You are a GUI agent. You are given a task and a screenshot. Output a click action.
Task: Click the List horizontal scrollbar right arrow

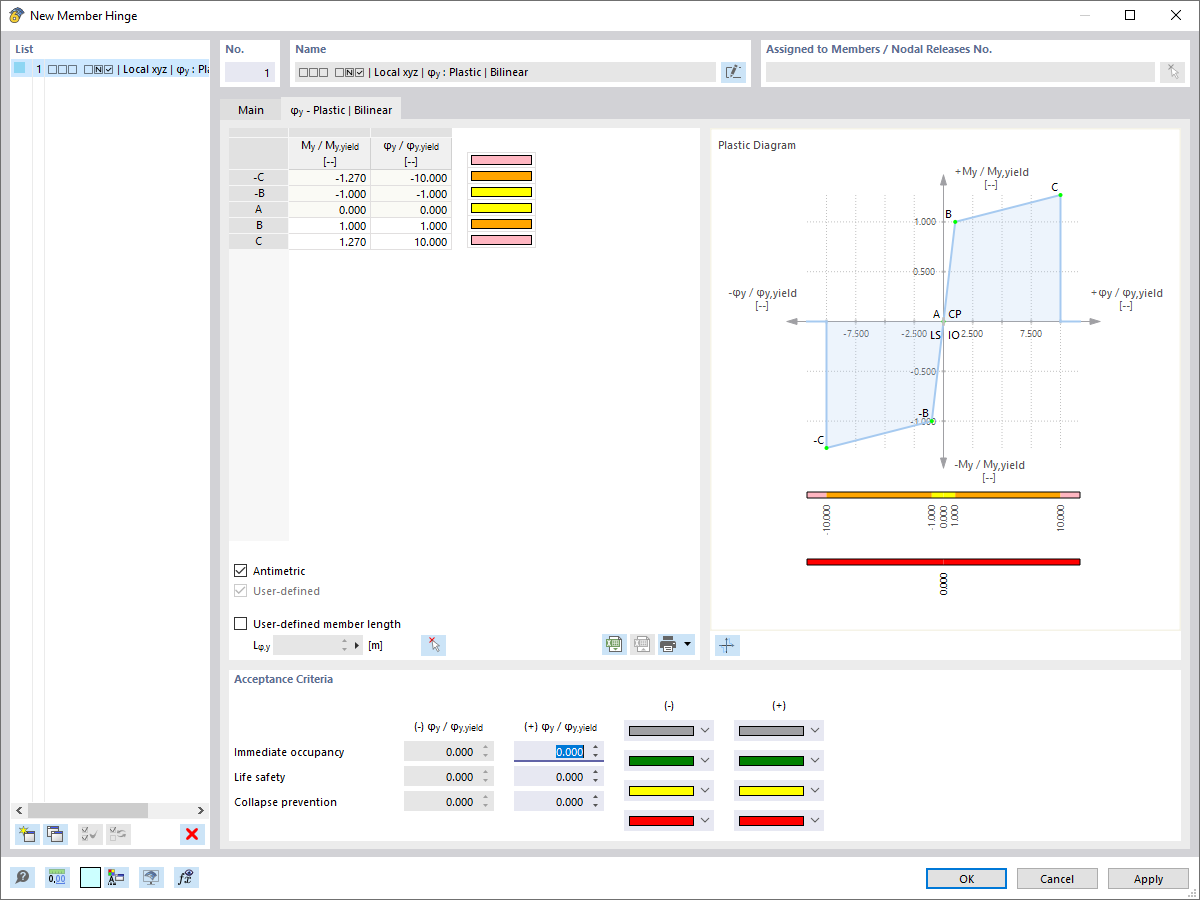(x=202, y=810)
